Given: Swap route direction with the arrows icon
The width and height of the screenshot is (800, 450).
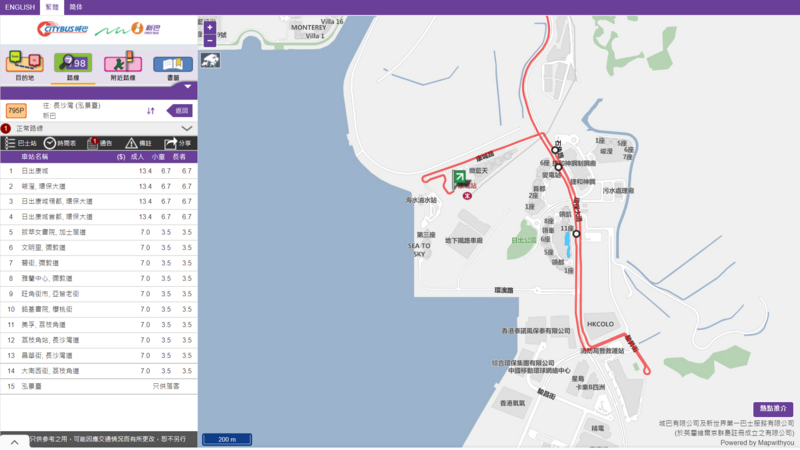Looking at the screenshot, I should [x=151, y=110].
